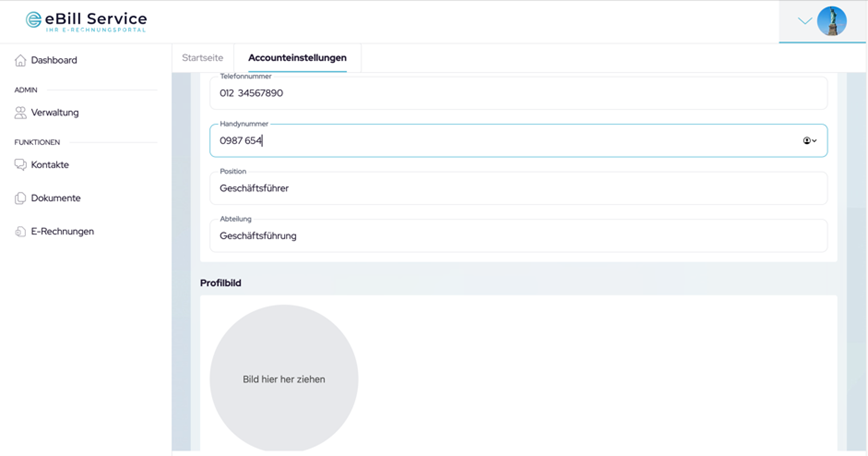Image resolution: width=868 pixels, height=456 pixels.
Task: Open the Dokumente text link
Action: point(56,198)
